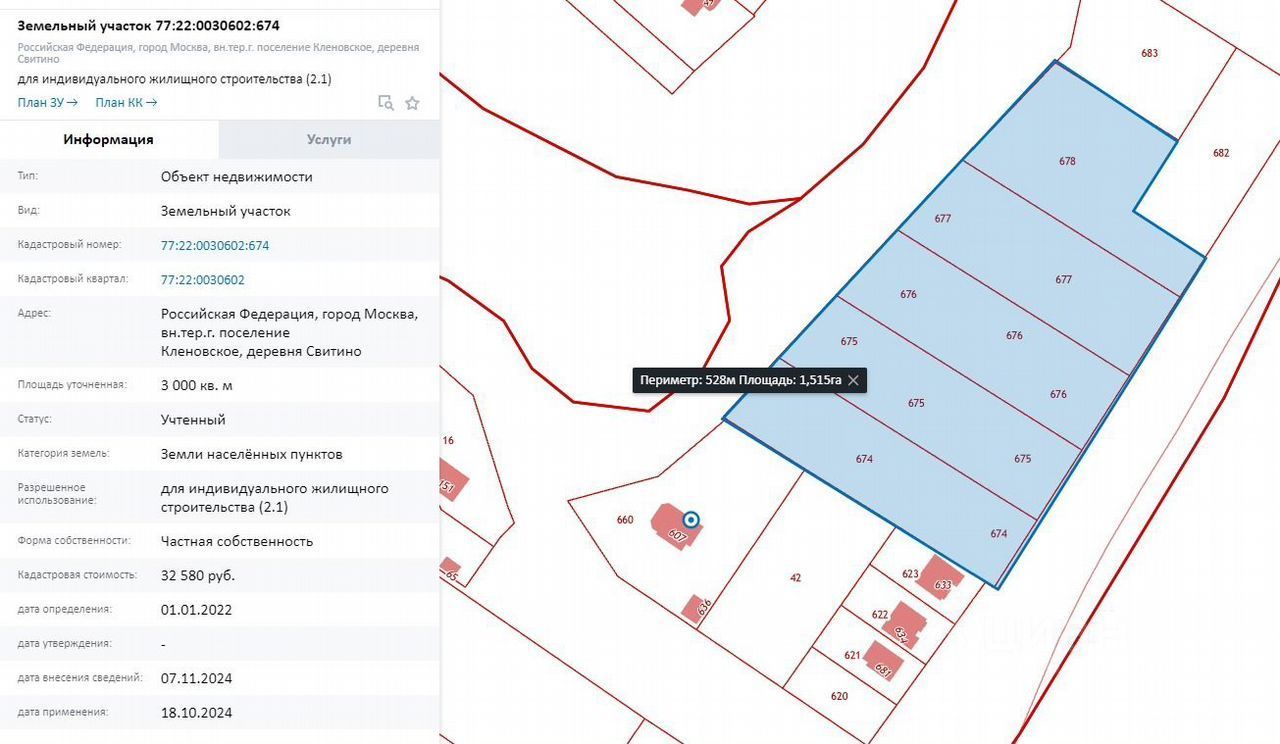This screenshot has width=1280, height=744.
Task: Open the План ЗУ link
Action: pyautogui.click(x=47, y=102)
